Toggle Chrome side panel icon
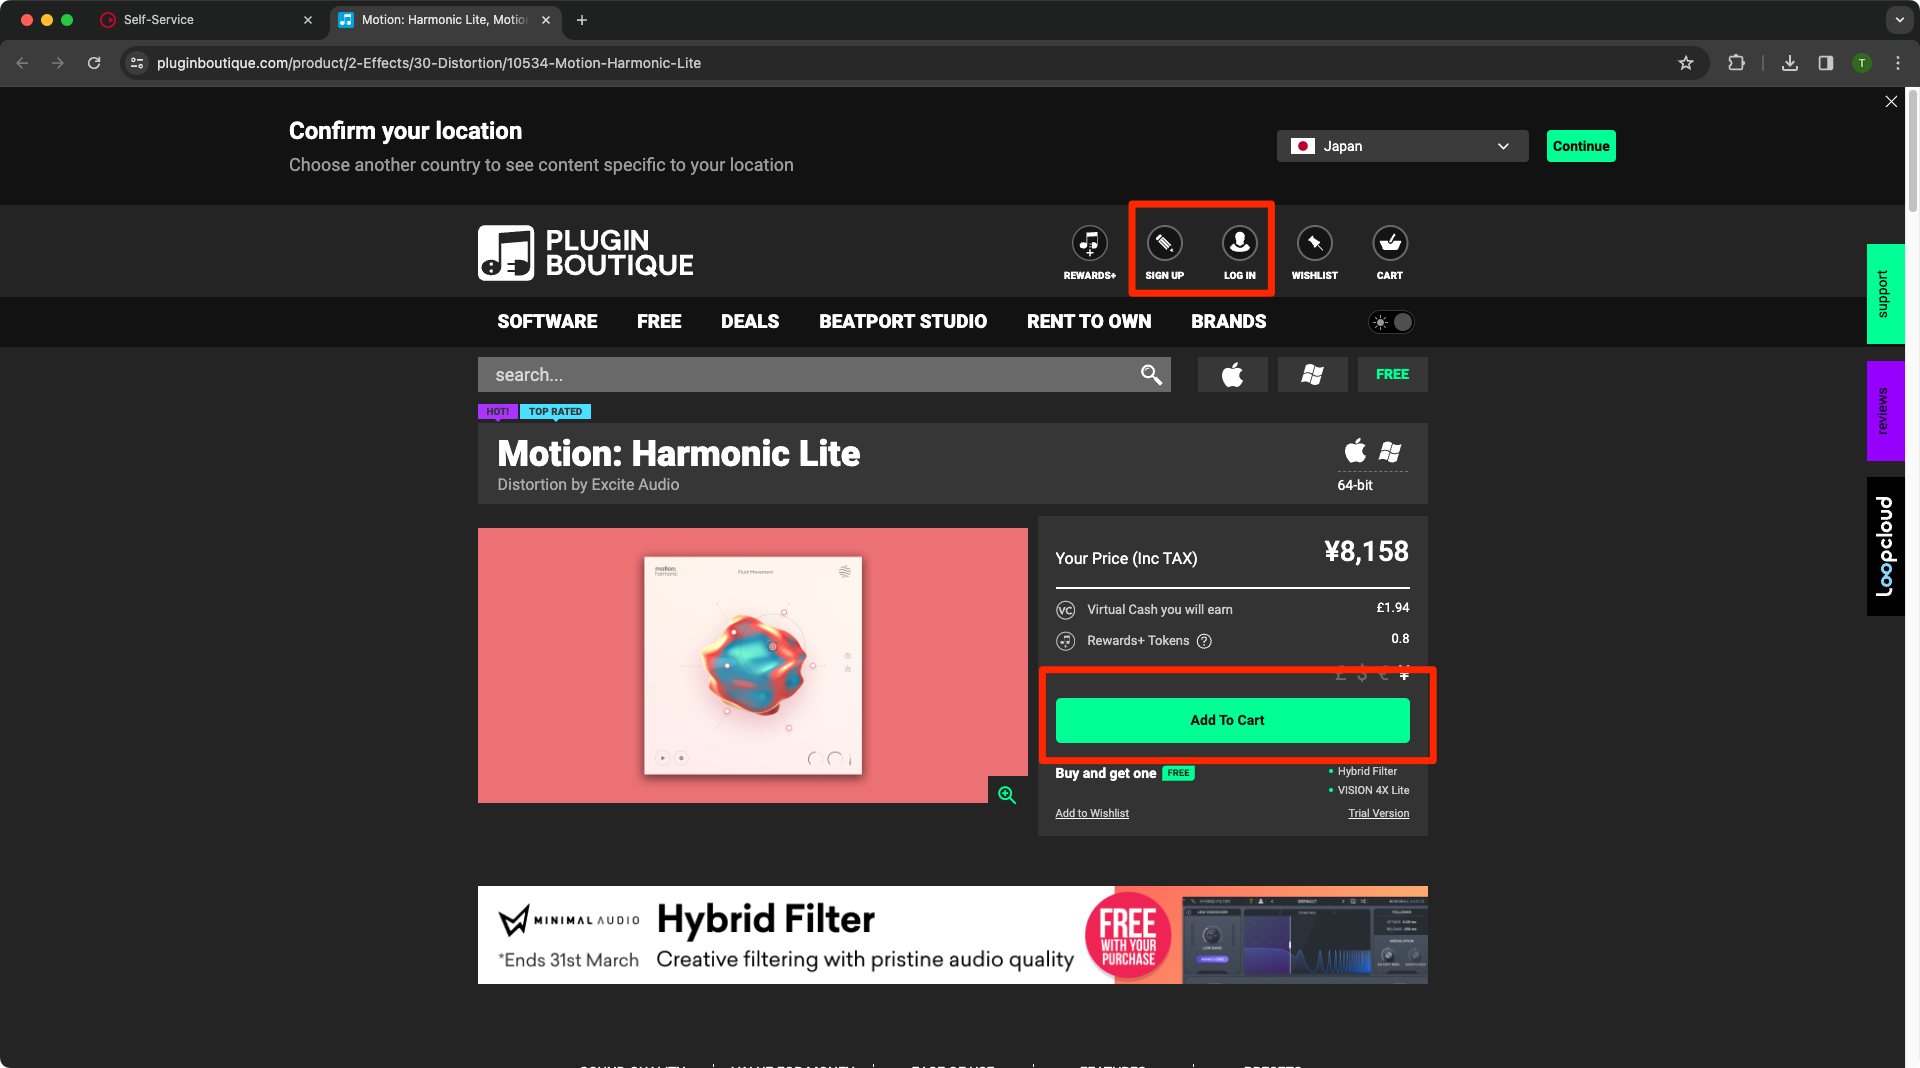Screen dimensions: 1920x1068 (1825, 63)
